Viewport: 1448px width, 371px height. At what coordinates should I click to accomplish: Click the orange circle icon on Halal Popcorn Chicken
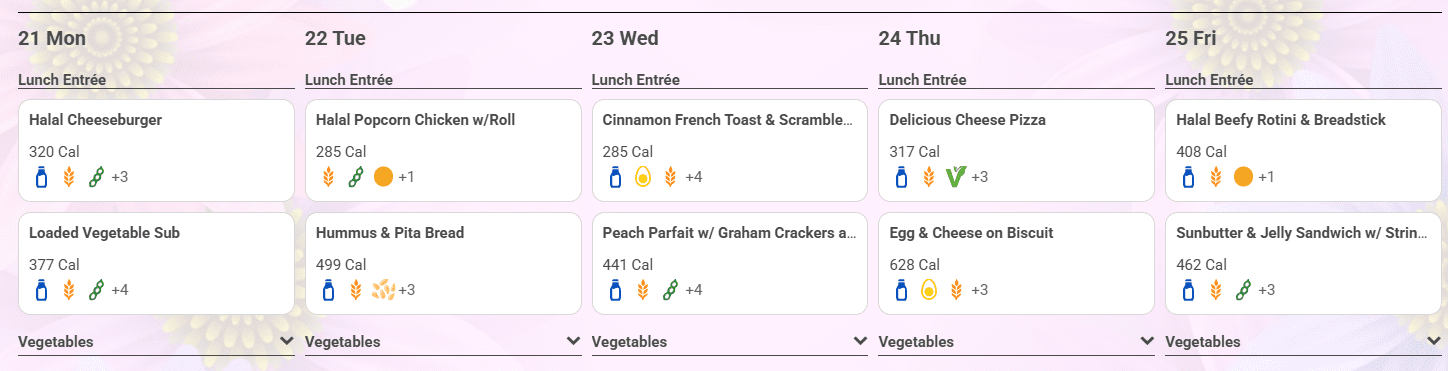pos(383,177)
